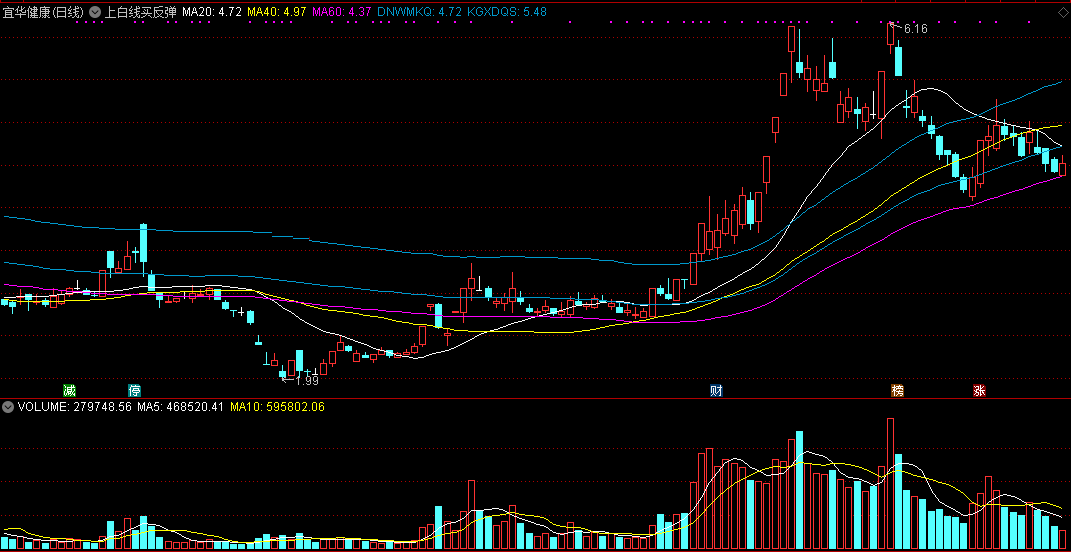Select the 上白线买反弹 indicator name
This screenshot has width=1071, height=552.
point(139,12)
